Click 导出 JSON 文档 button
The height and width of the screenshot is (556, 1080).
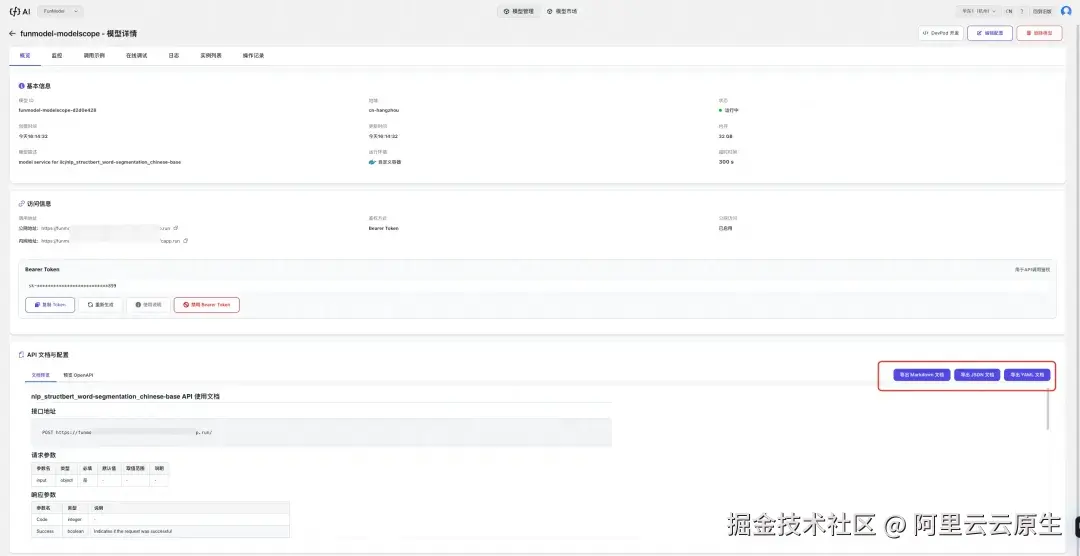pos(977,375)
